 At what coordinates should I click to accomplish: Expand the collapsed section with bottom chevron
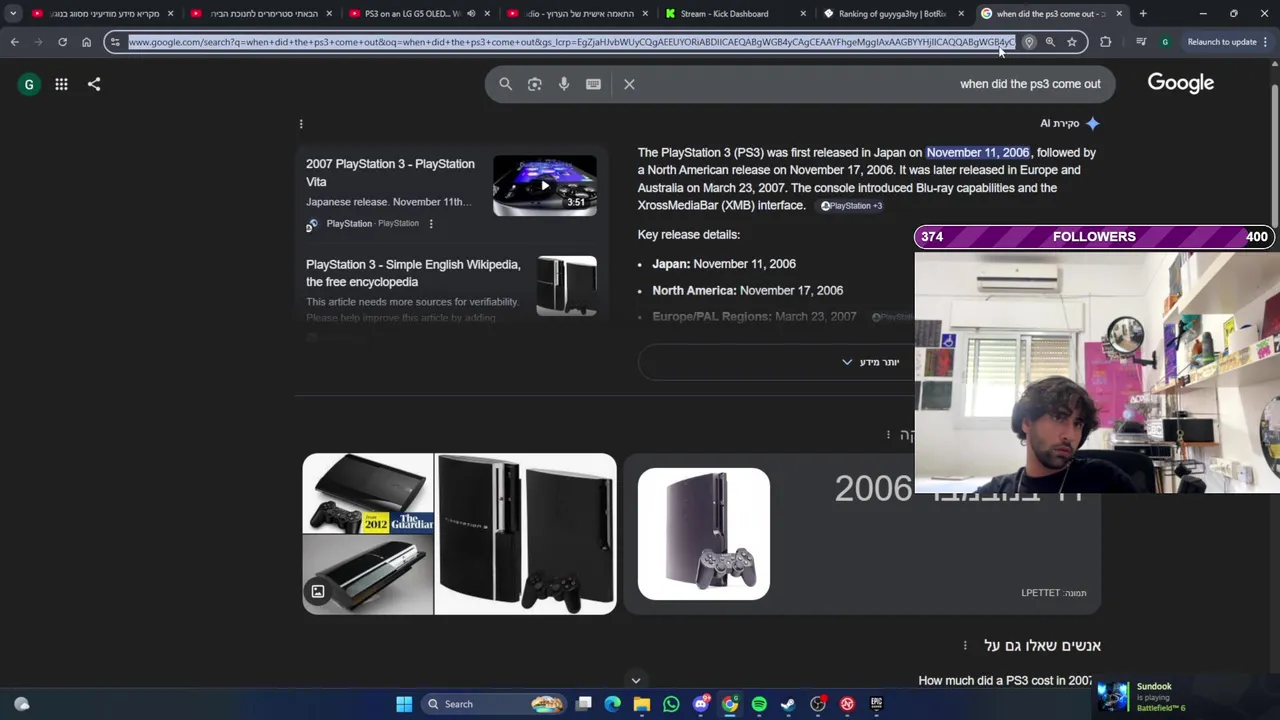pyautogui.click(x=635, y=681)
